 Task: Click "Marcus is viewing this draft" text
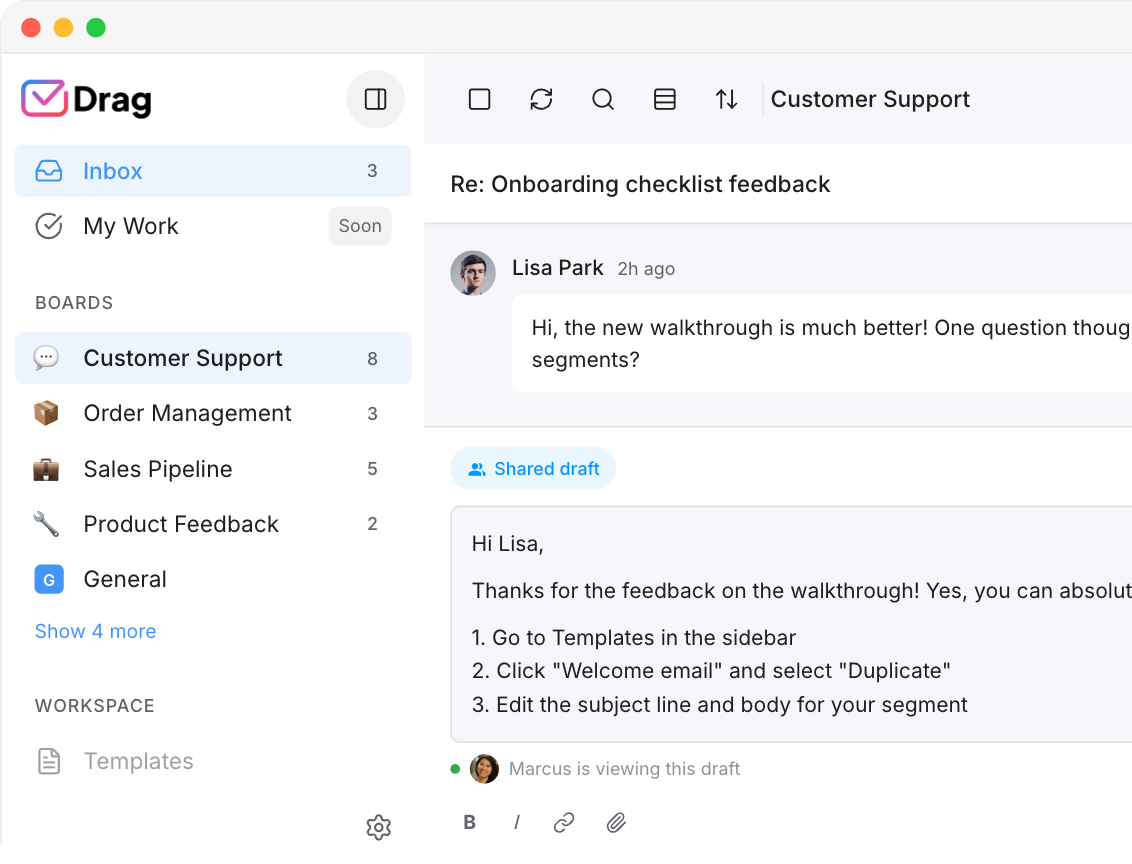tap(624, 769)
